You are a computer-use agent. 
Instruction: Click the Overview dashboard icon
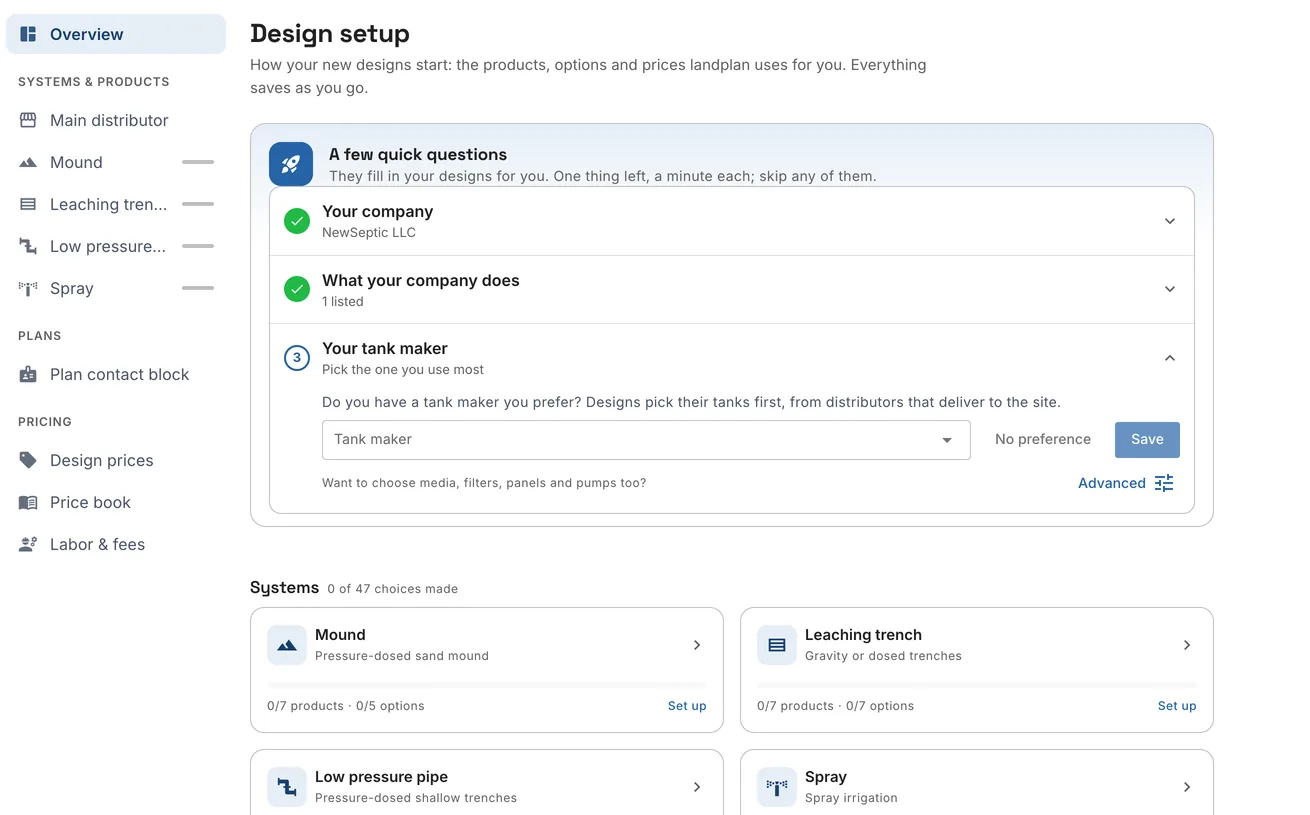click(x=28, y=34)
